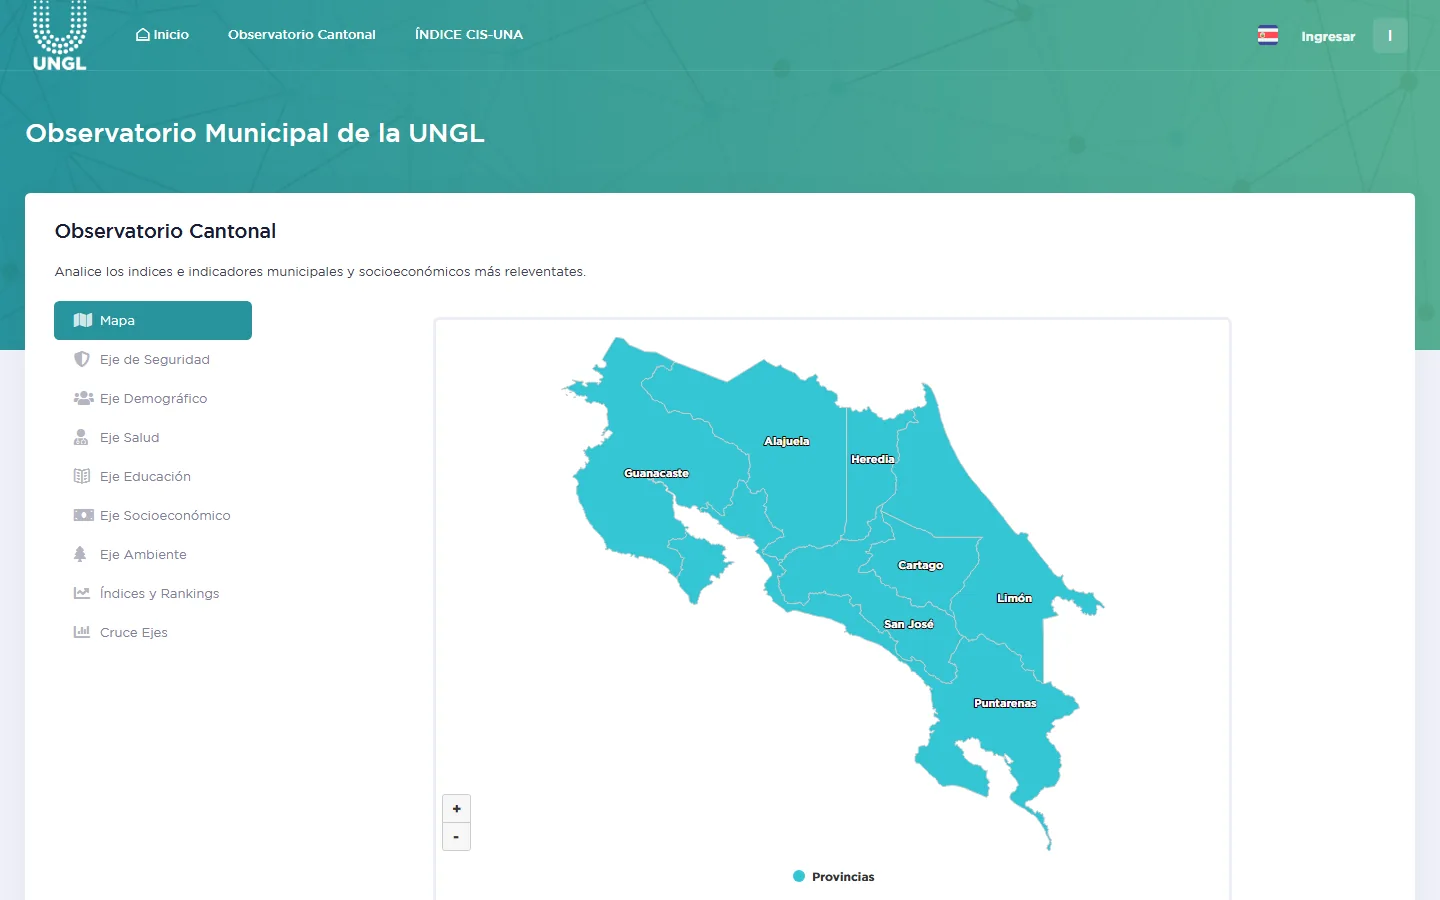The width and height of the screenshot is (1440, 900).
Task: Open the Eje Socioeconómico tab
Action: [153, 516]
